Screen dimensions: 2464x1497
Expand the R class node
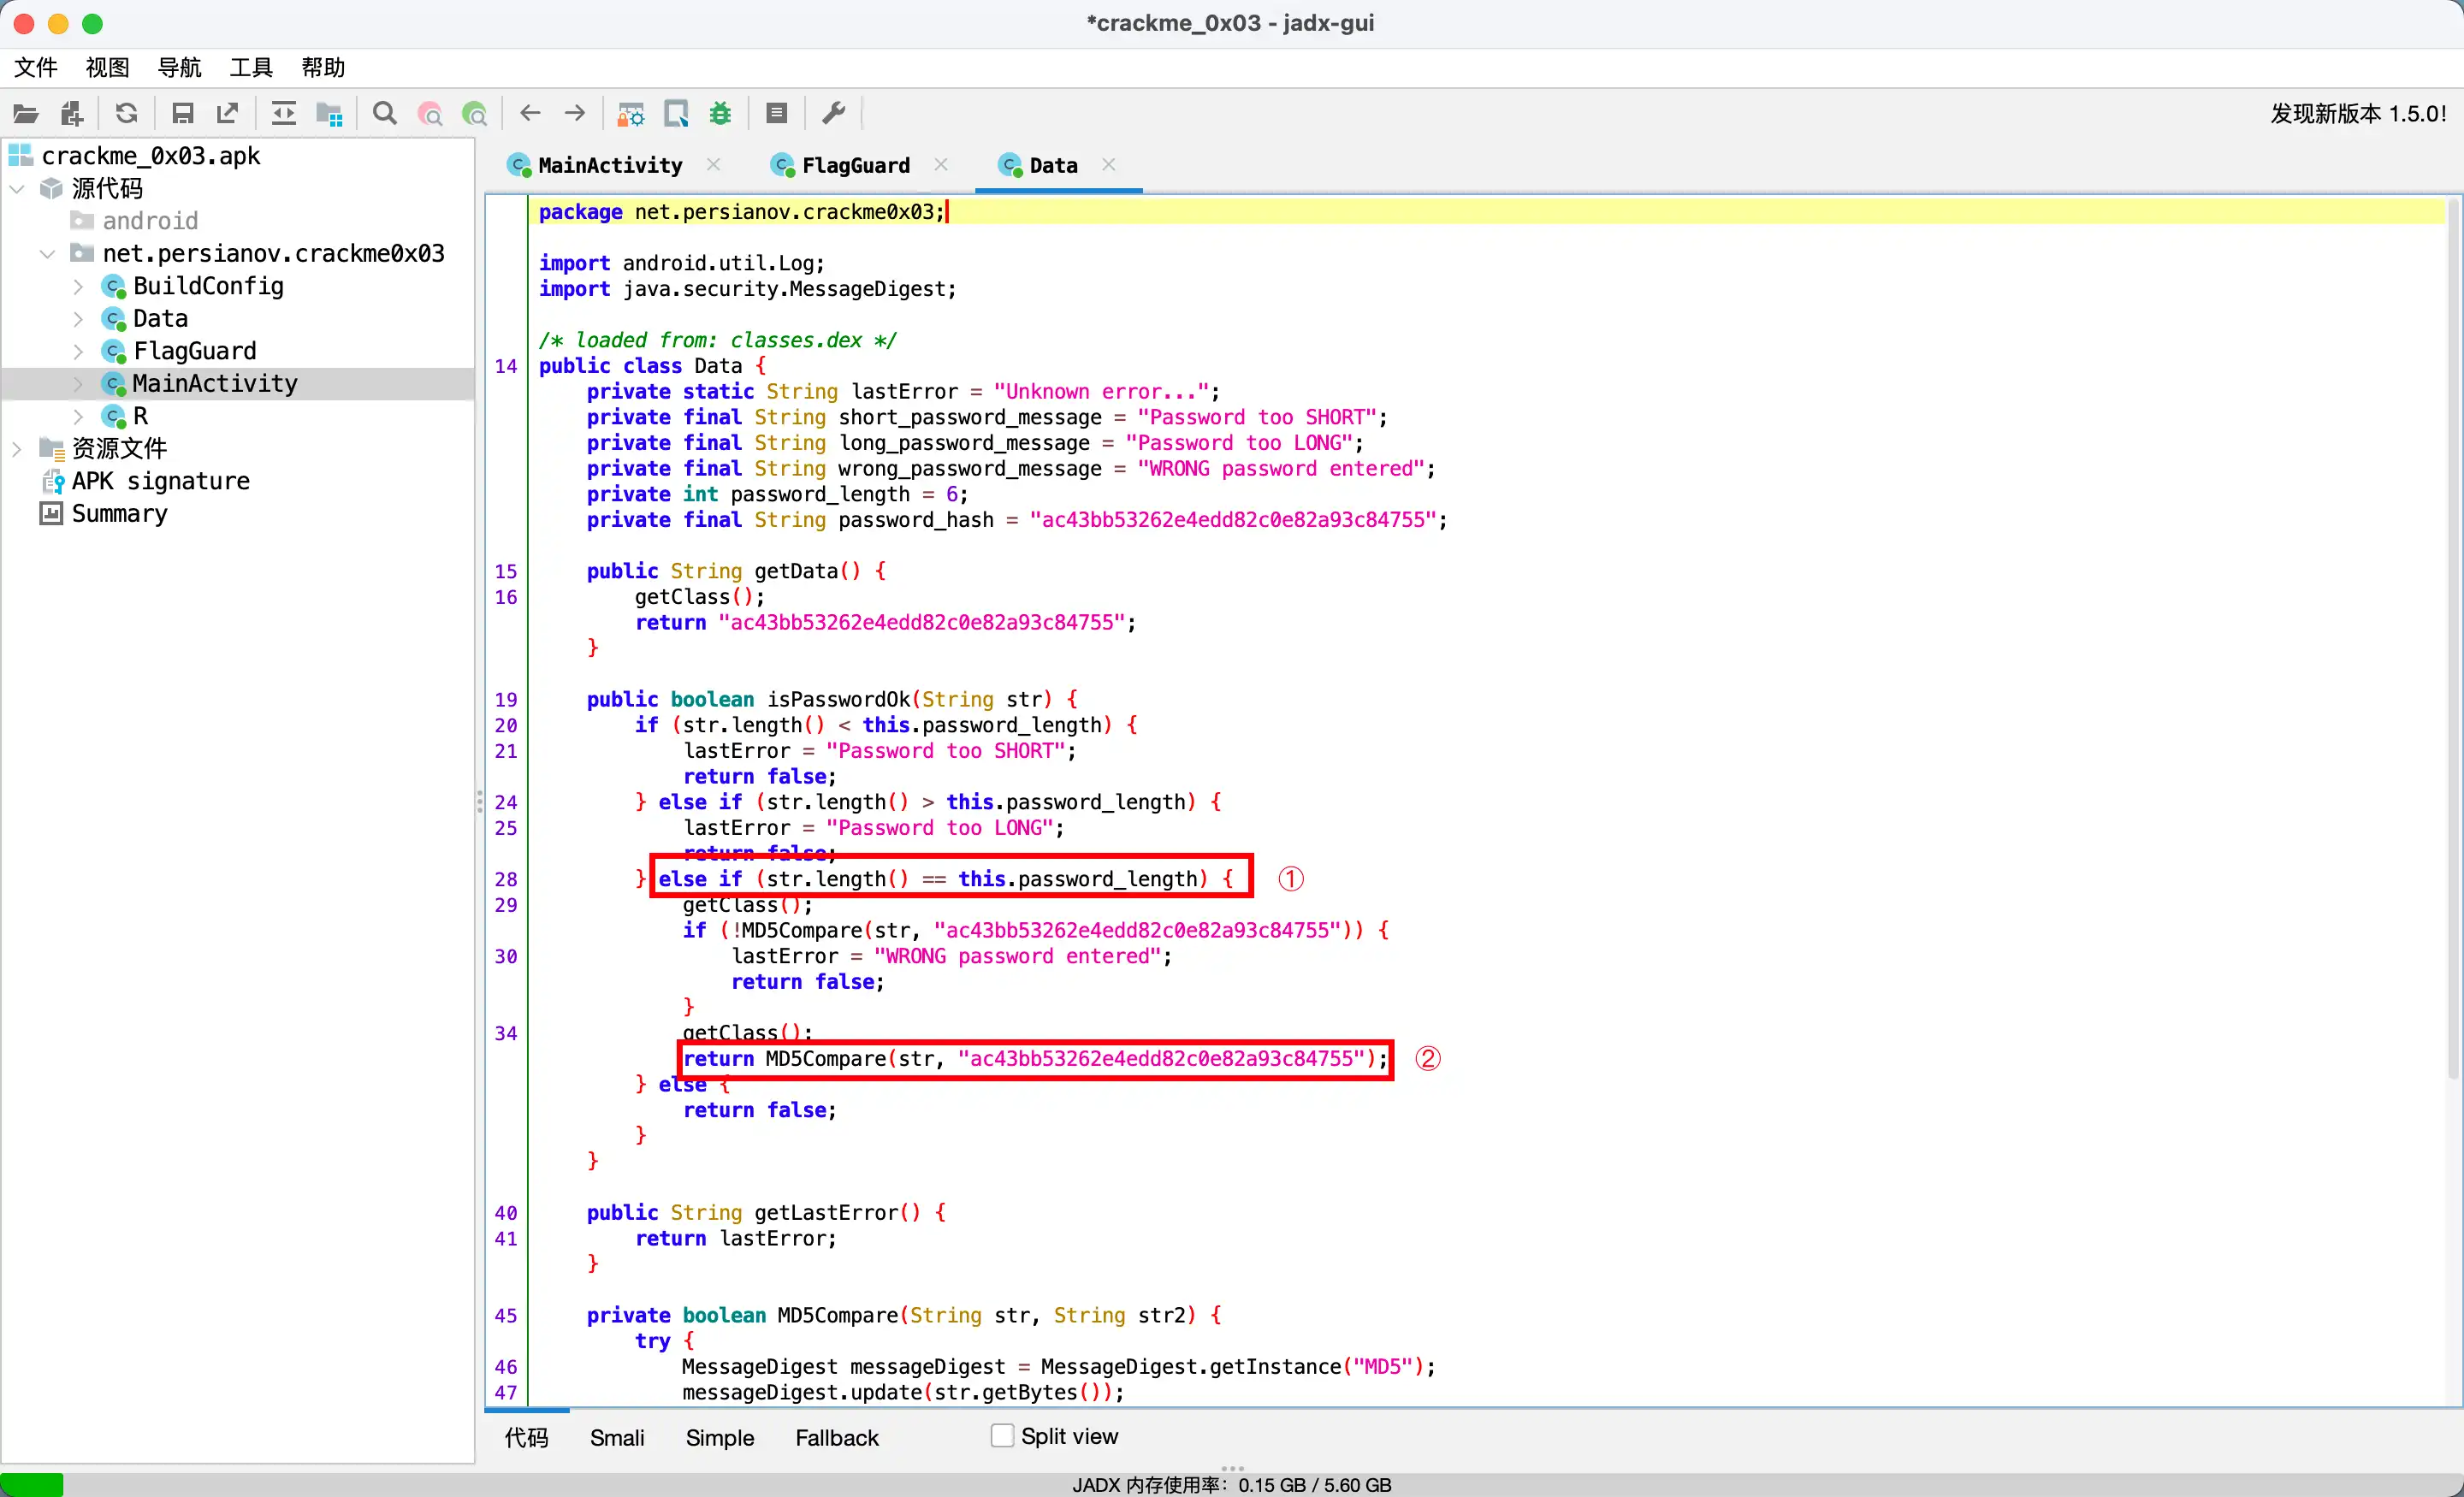click(x=78, y=416)
